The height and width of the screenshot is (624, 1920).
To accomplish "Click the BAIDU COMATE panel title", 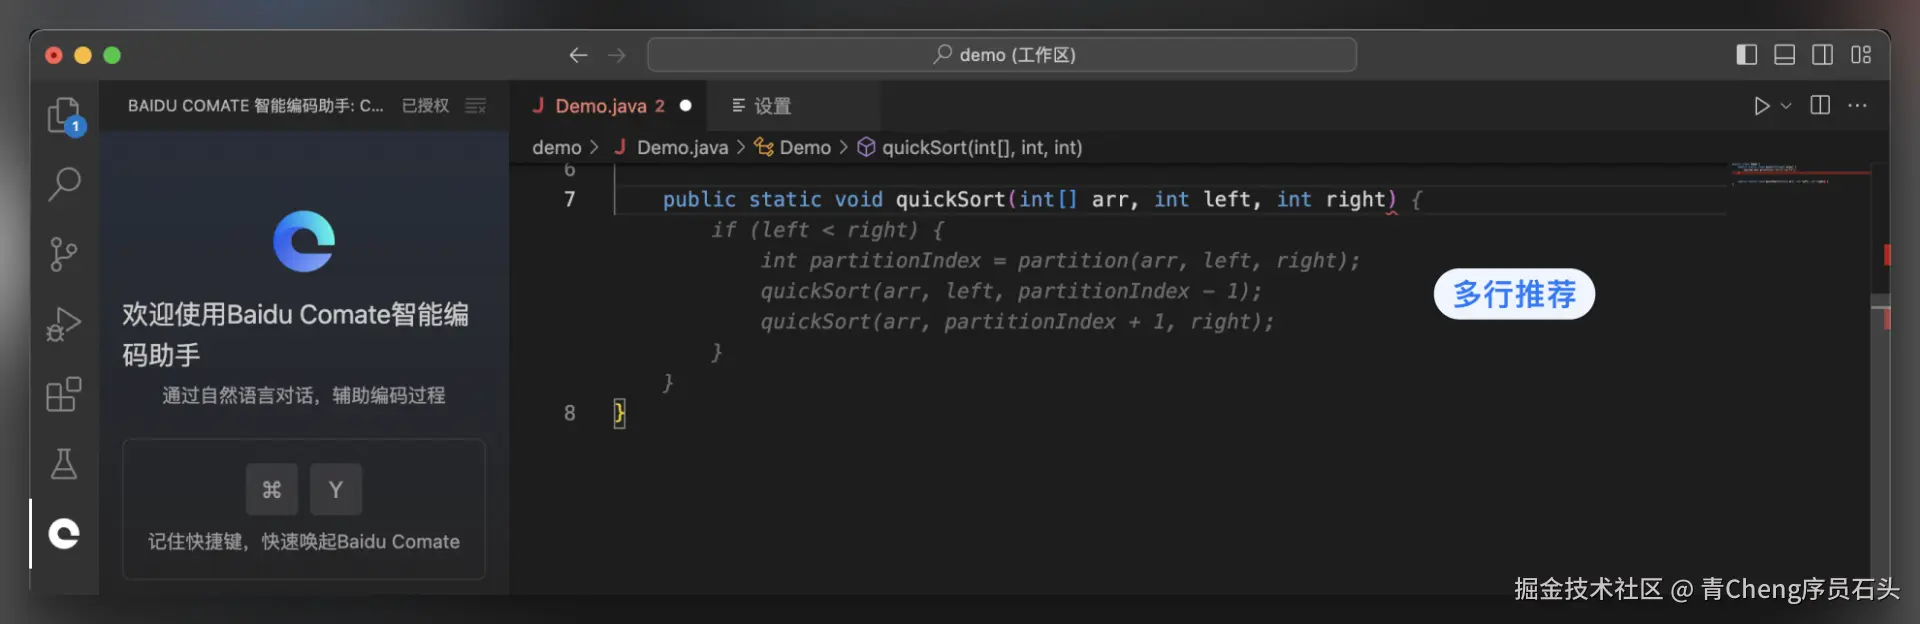I will [255, 106].
